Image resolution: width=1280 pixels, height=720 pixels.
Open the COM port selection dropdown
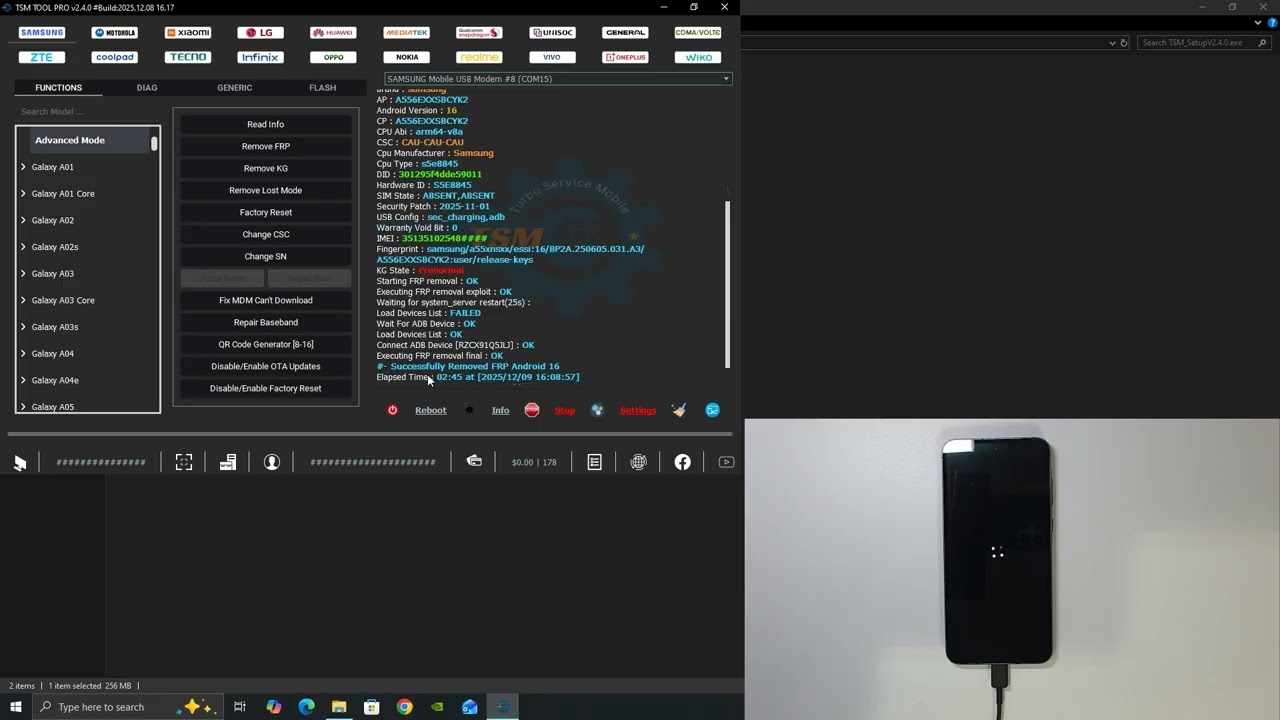[x=558, y=79]
